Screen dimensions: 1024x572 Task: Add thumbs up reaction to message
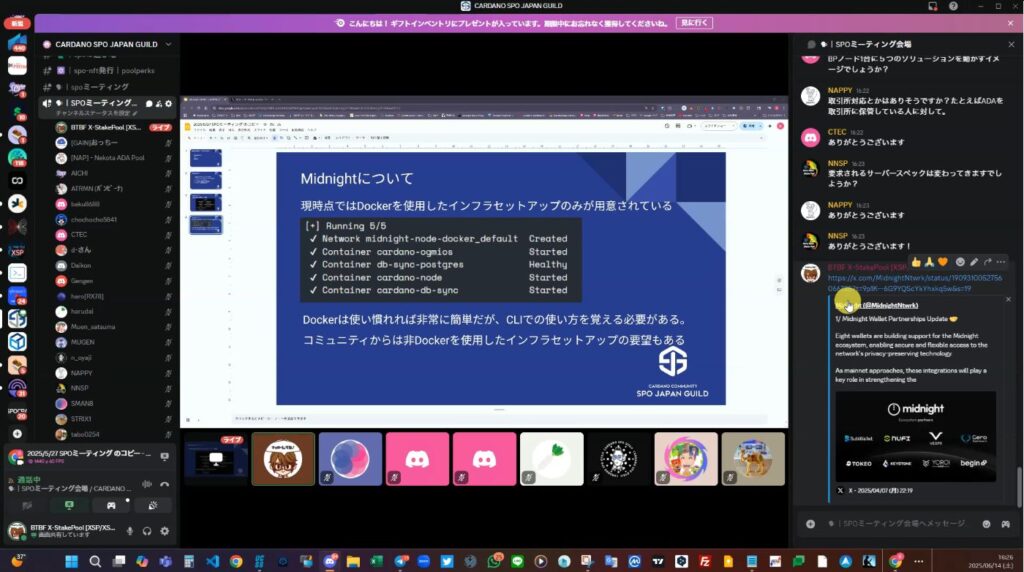point(916,262)
